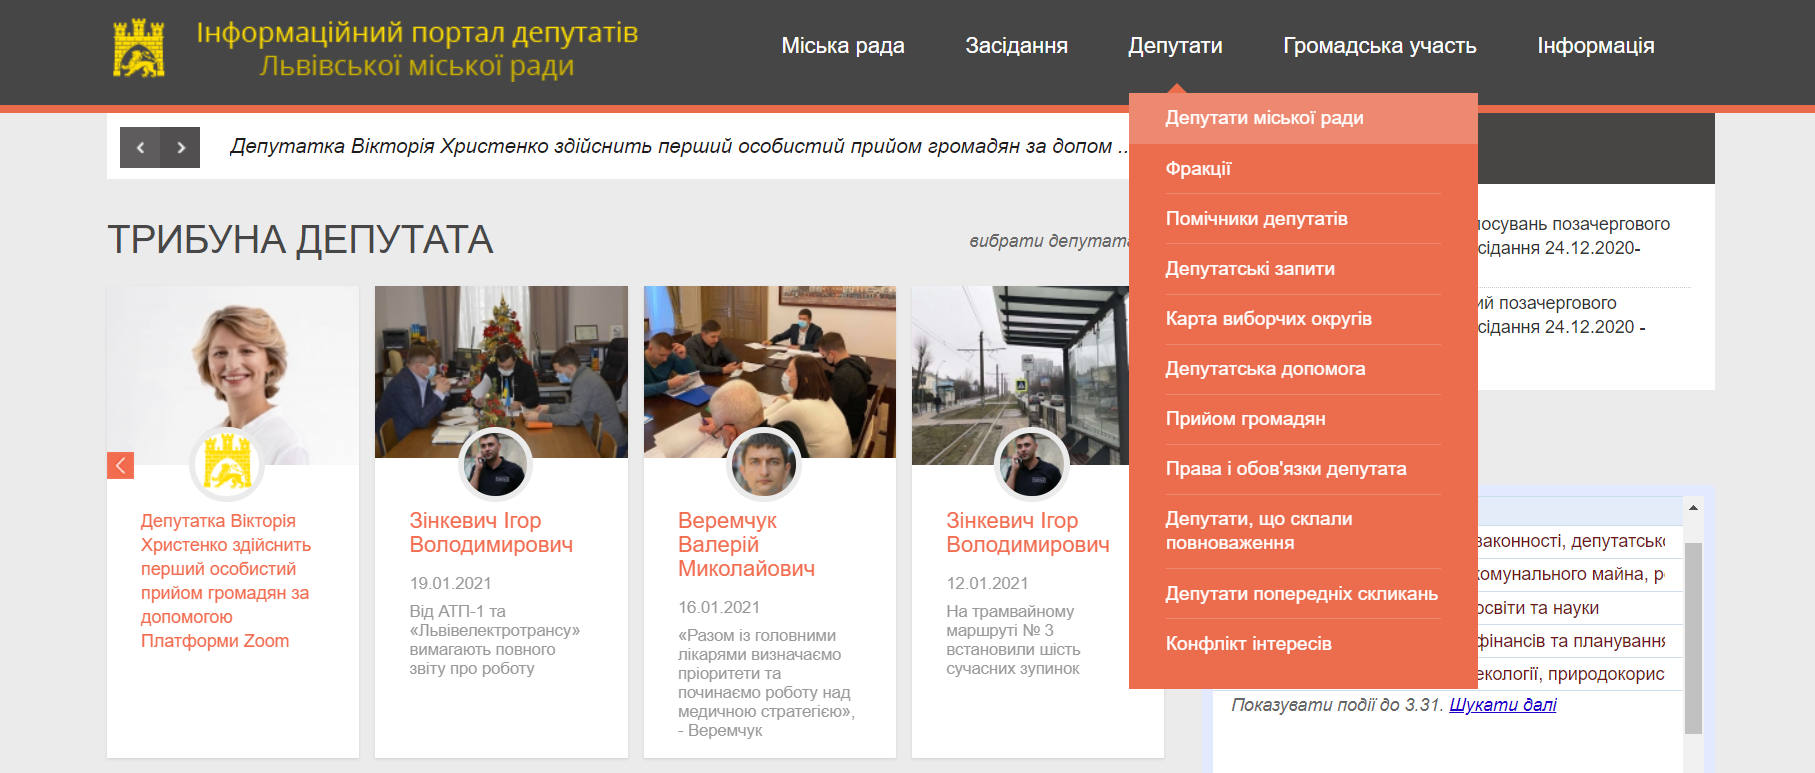Screen dimensions: 1815x773
Task: Show previous news ticker item
Action: (x=140, y=147)
